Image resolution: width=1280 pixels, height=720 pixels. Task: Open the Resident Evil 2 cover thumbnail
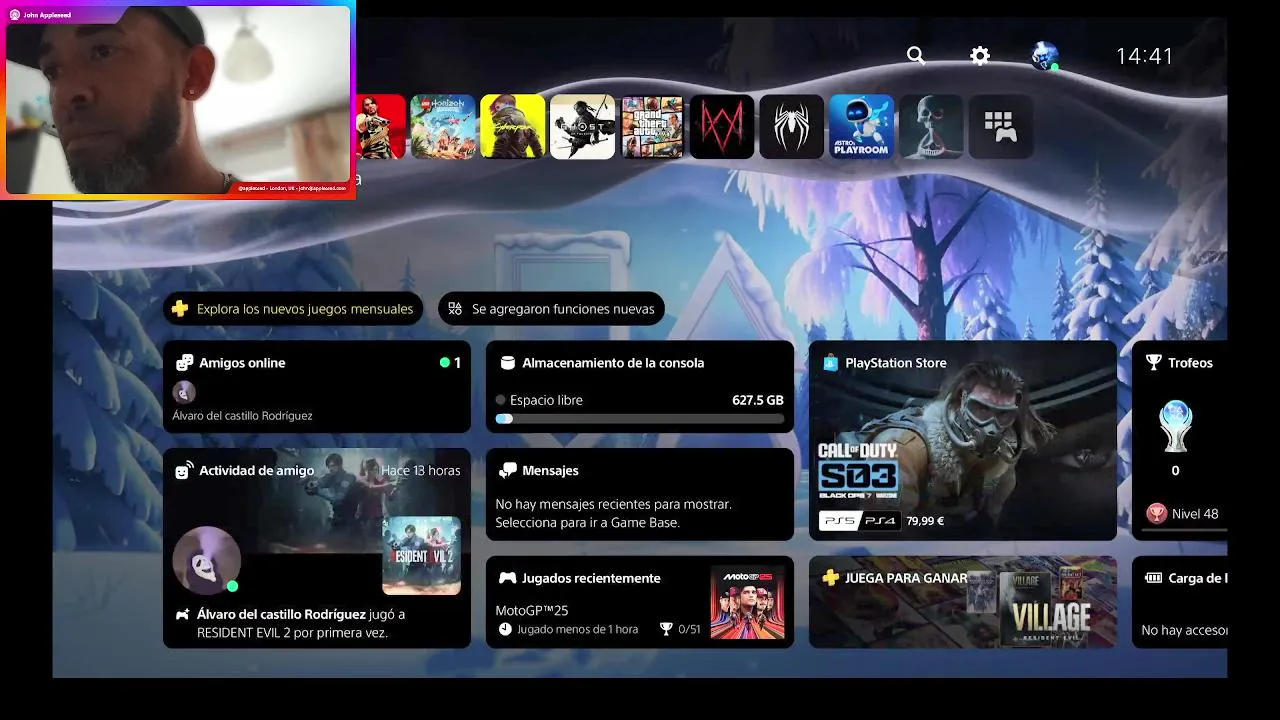[x=421, y=556]
